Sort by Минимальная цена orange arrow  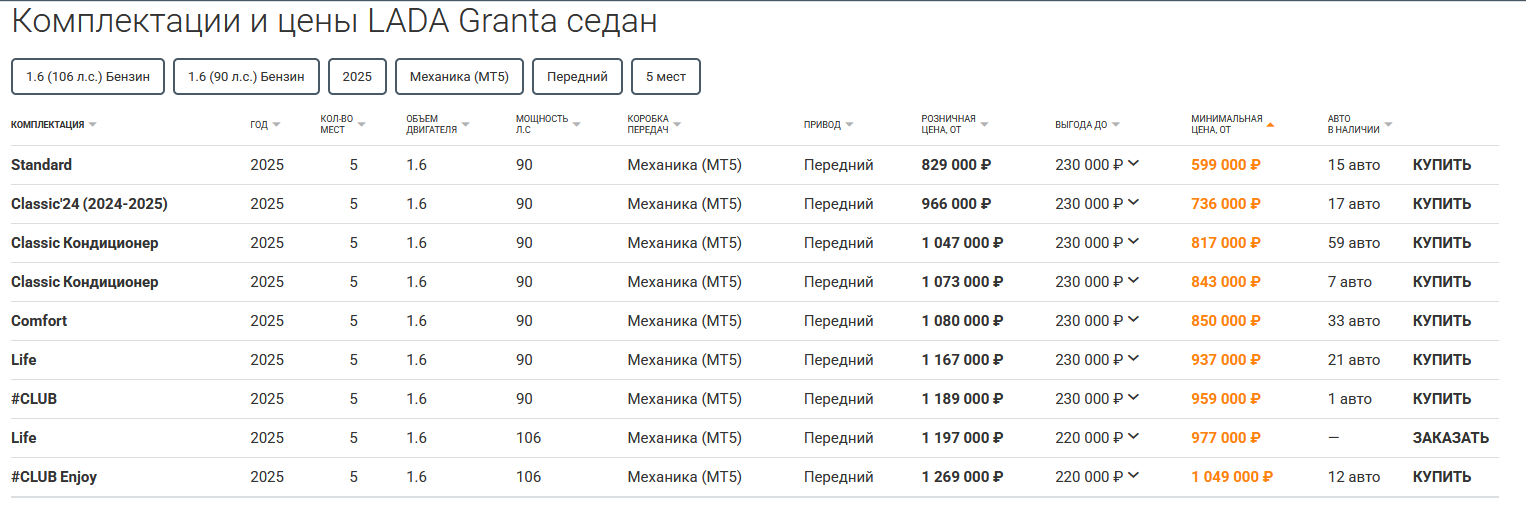1270,125
